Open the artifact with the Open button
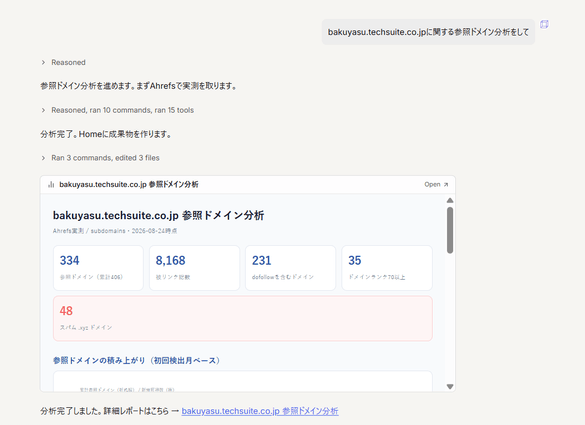 click(x=436, y=184)
